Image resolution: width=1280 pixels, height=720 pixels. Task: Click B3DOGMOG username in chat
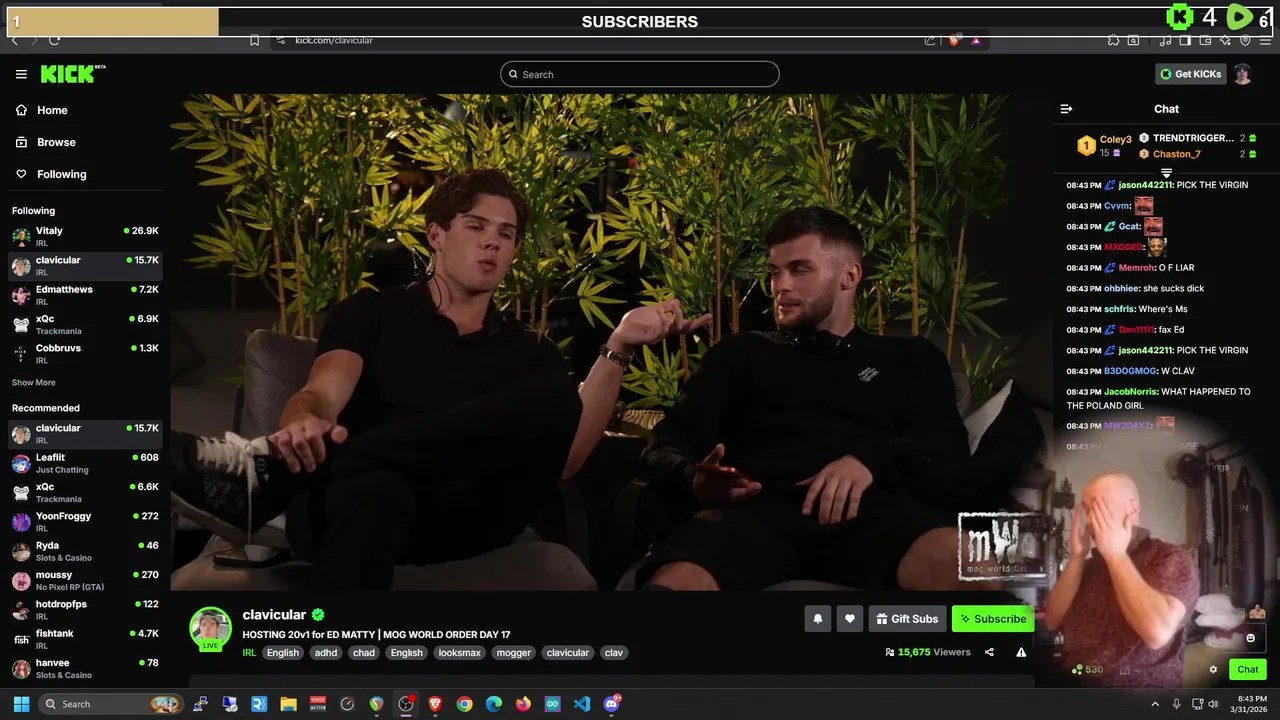click(1129, 371)
